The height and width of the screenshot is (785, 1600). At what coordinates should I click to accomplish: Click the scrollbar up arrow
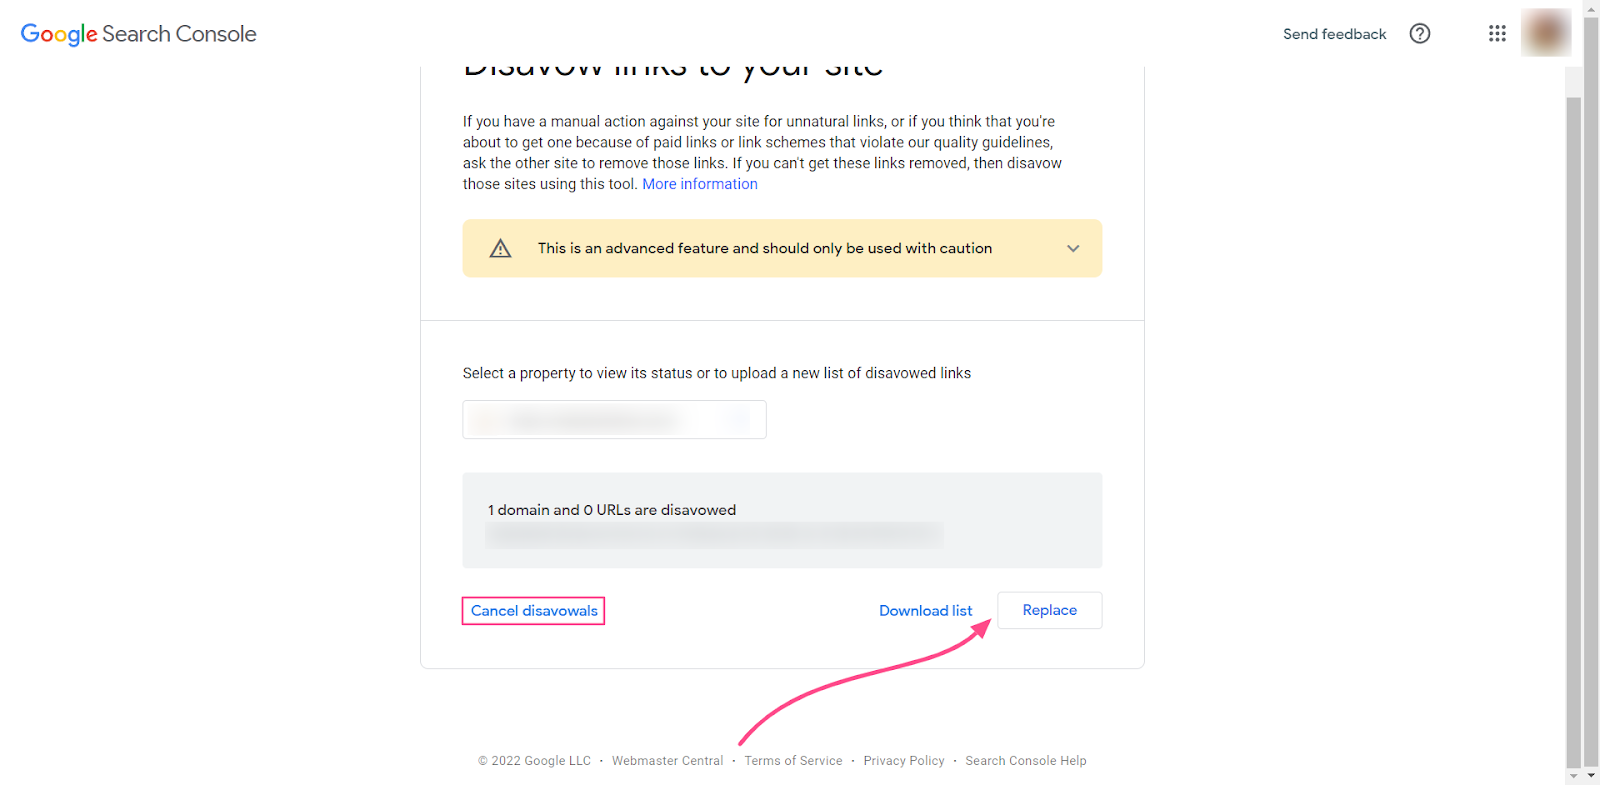click(1574, 8)
